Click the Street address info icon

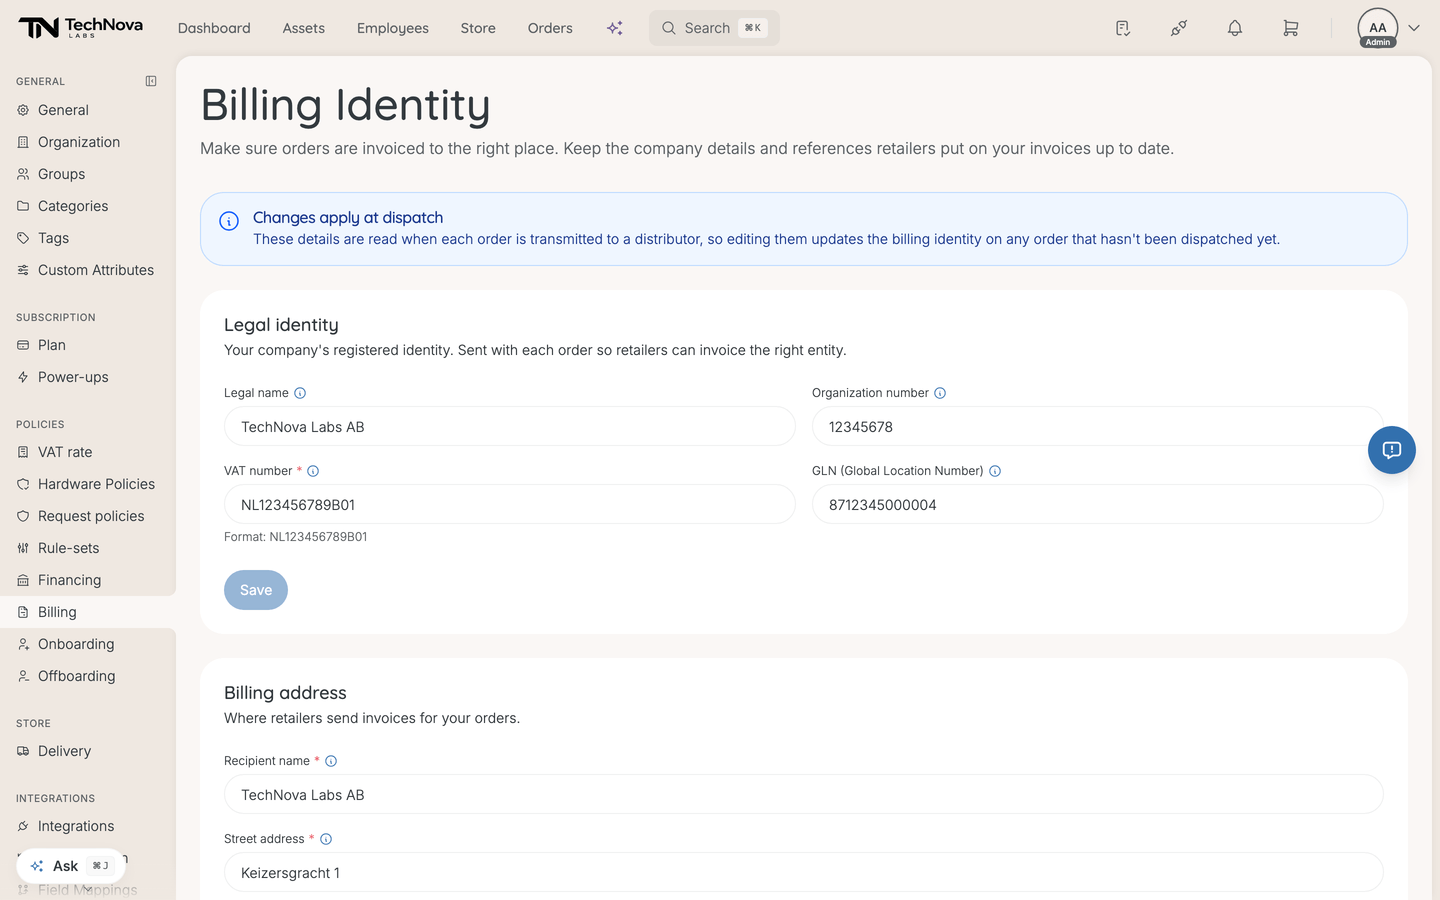[326, 839]
